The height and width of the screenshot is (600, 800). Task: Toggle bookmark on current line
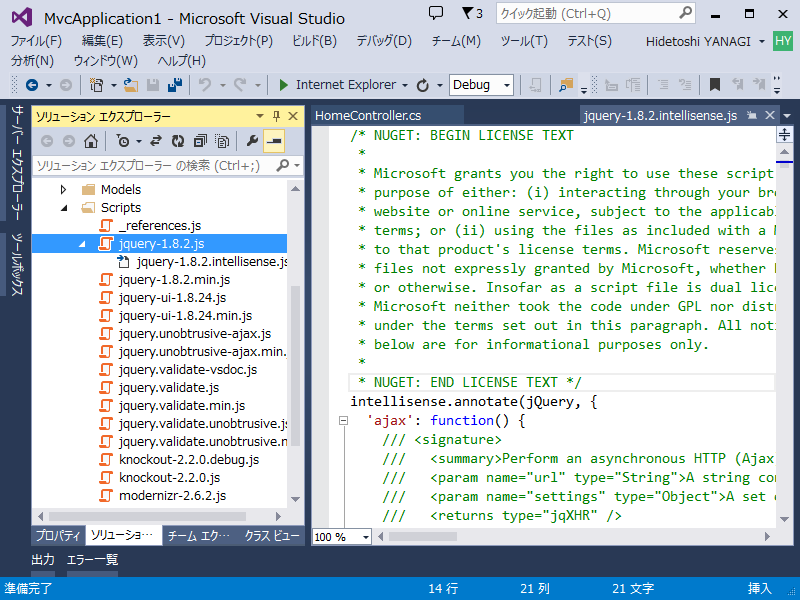[x=715, y=85]
